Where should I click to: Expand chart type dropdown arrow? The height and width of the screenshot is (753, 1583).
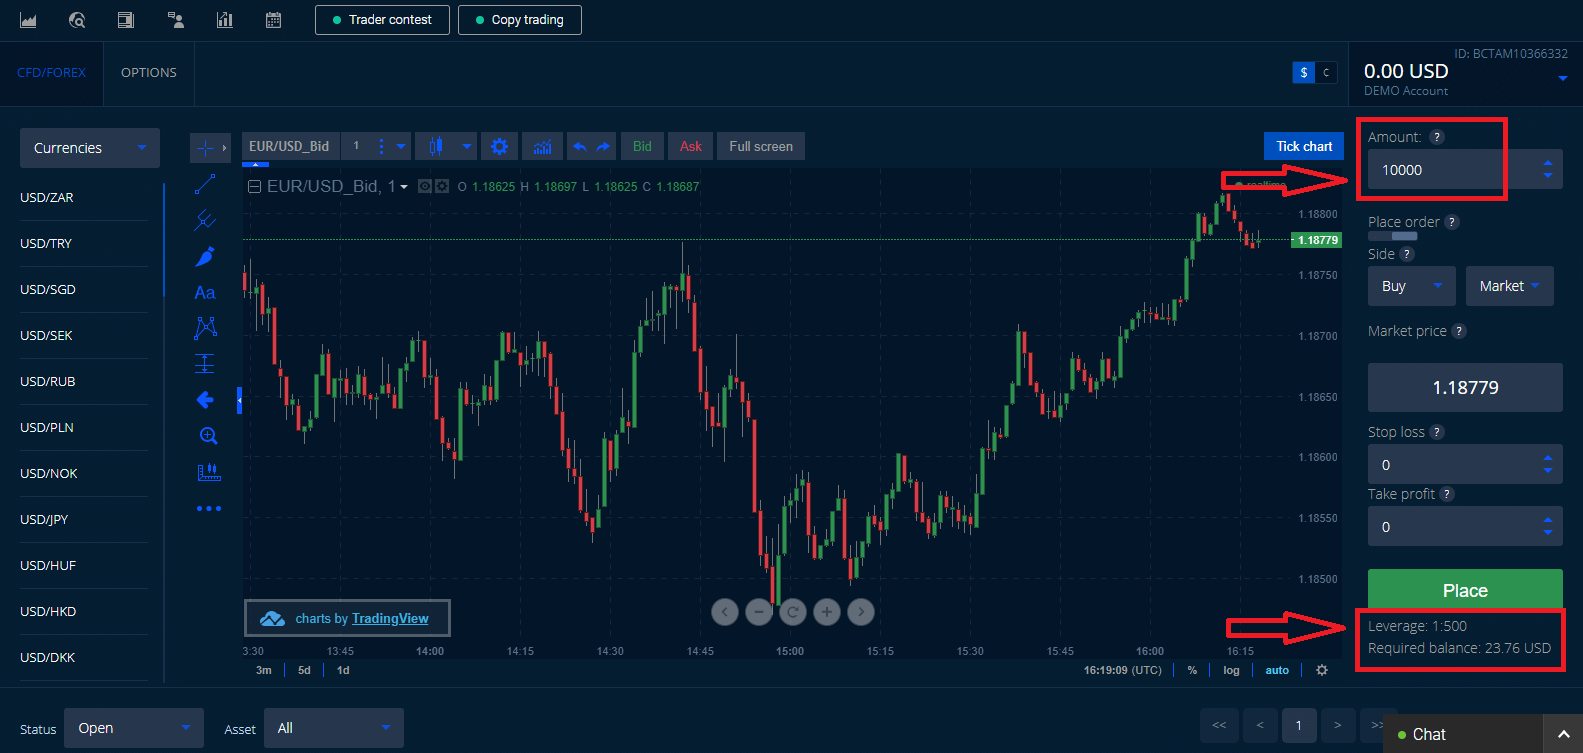click(467, 146)
